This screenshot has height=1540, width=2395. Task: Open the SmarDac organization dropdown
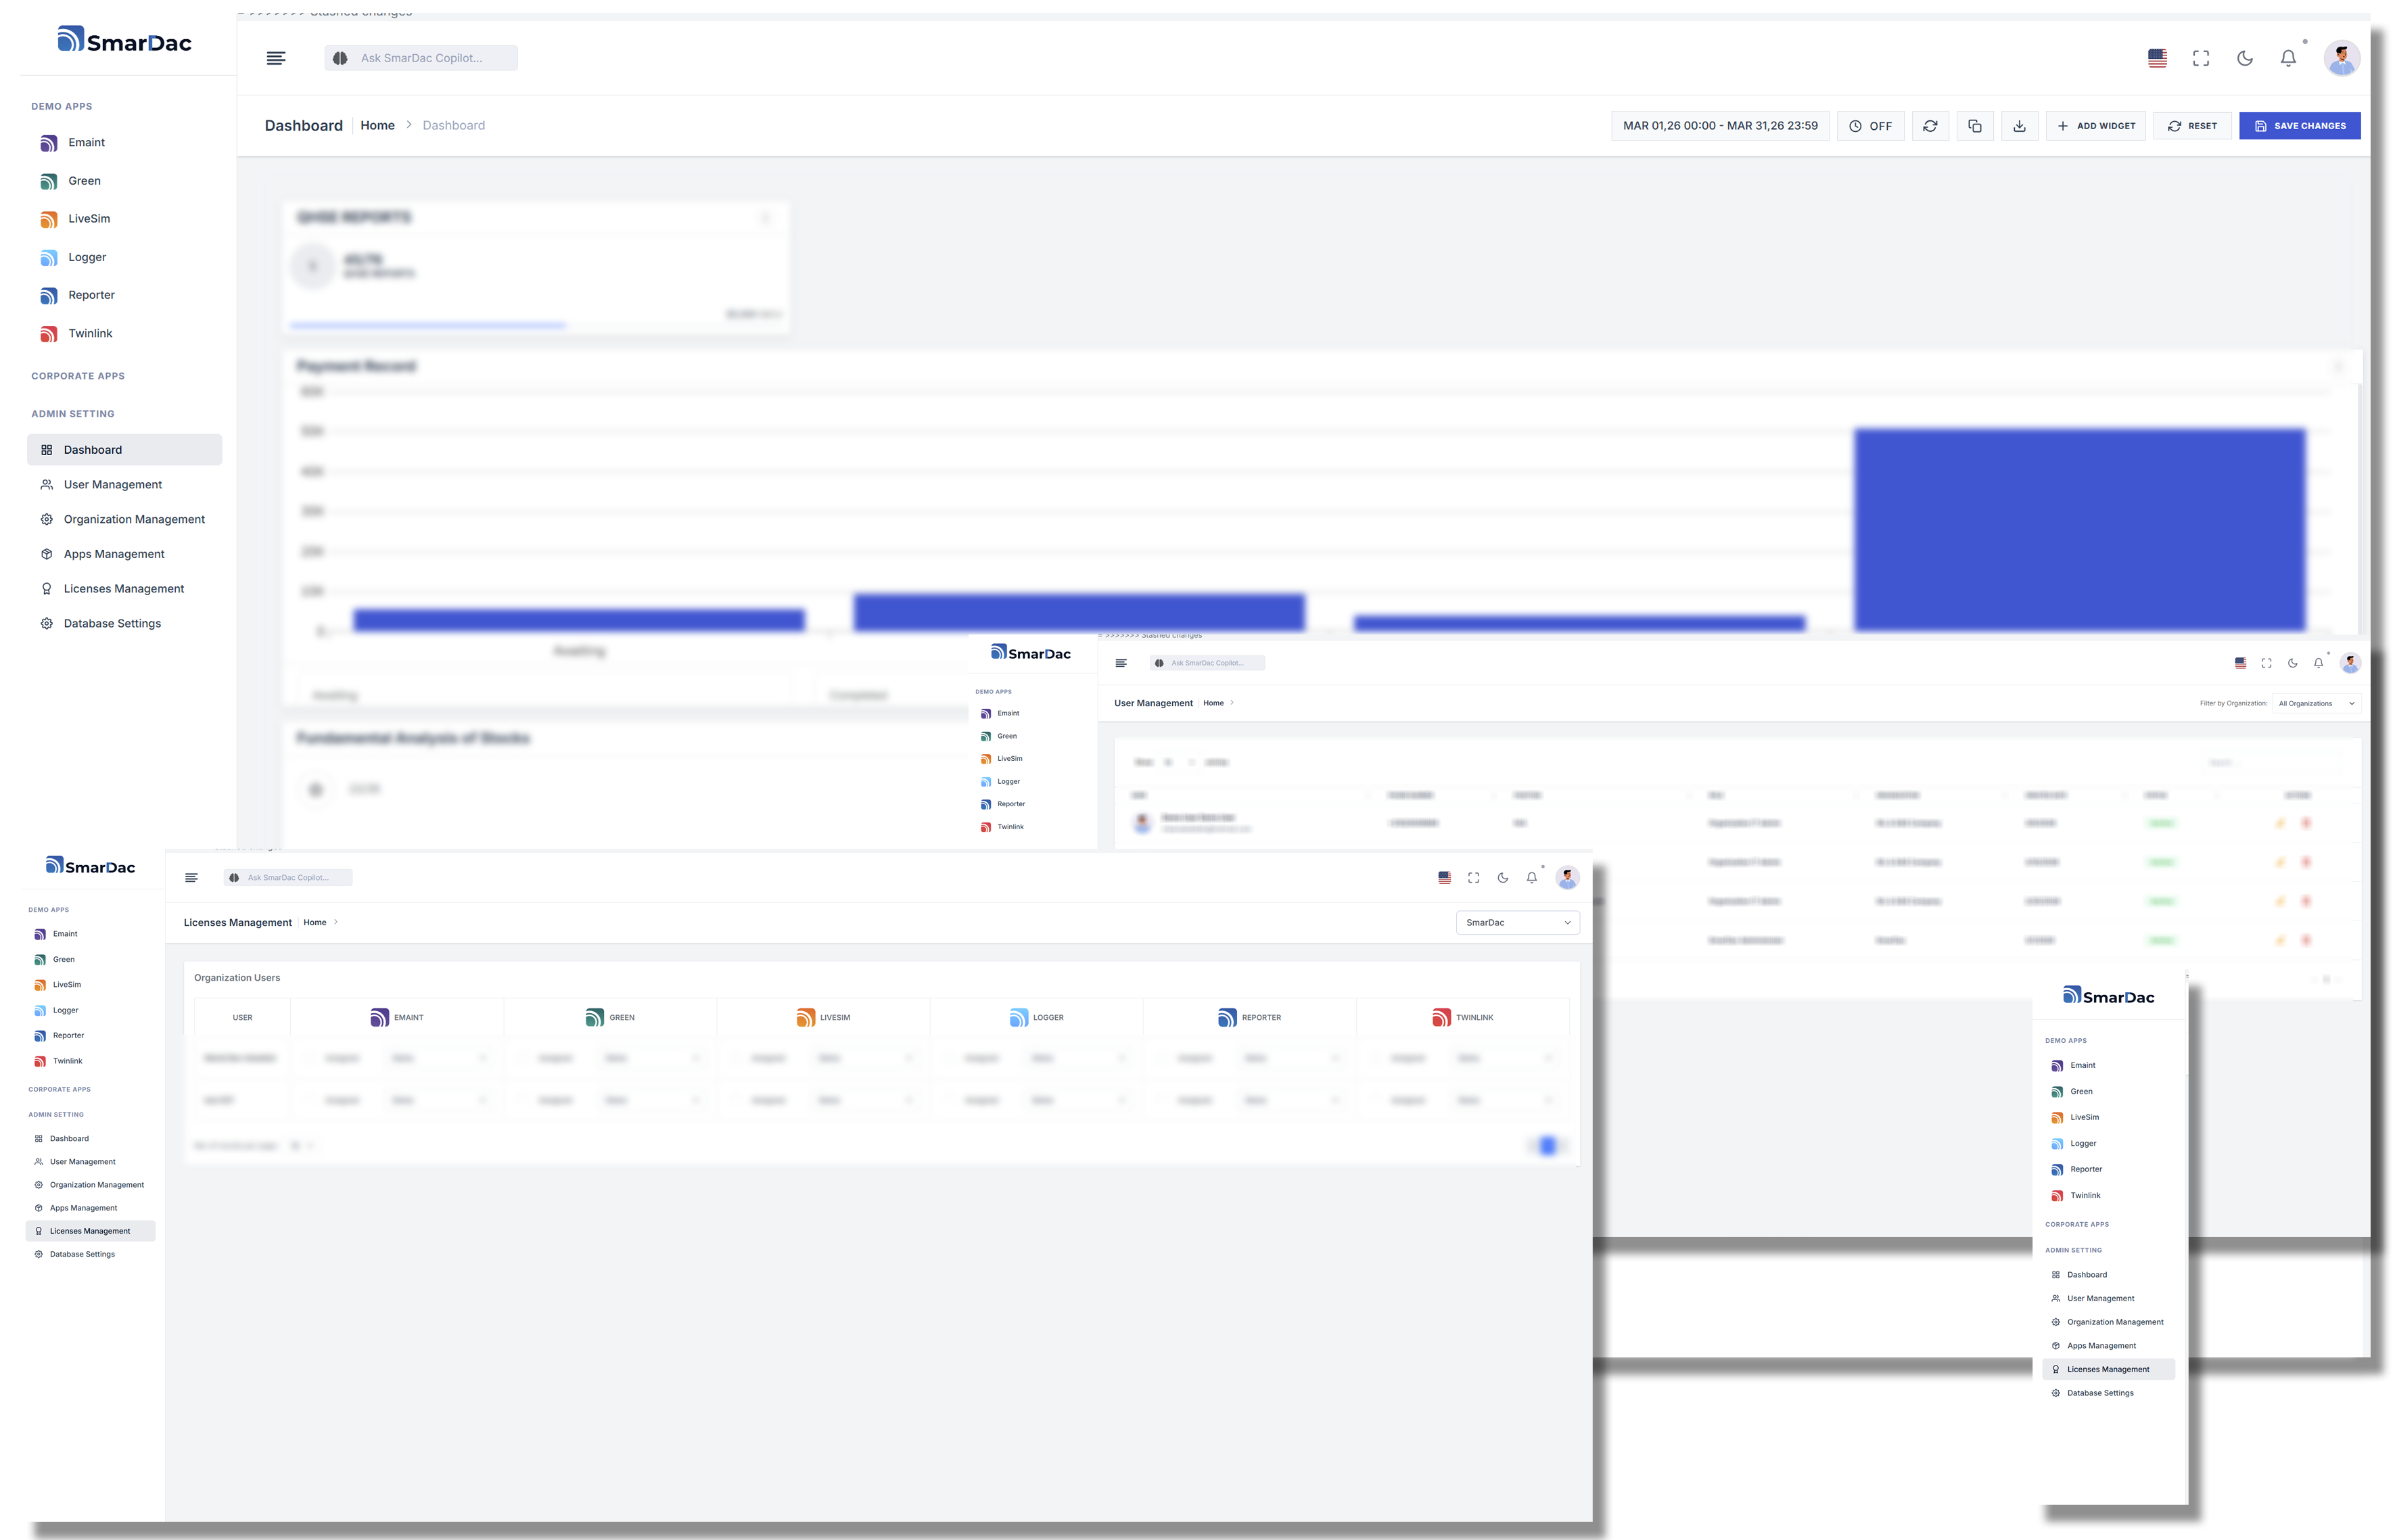point(1517,922)
